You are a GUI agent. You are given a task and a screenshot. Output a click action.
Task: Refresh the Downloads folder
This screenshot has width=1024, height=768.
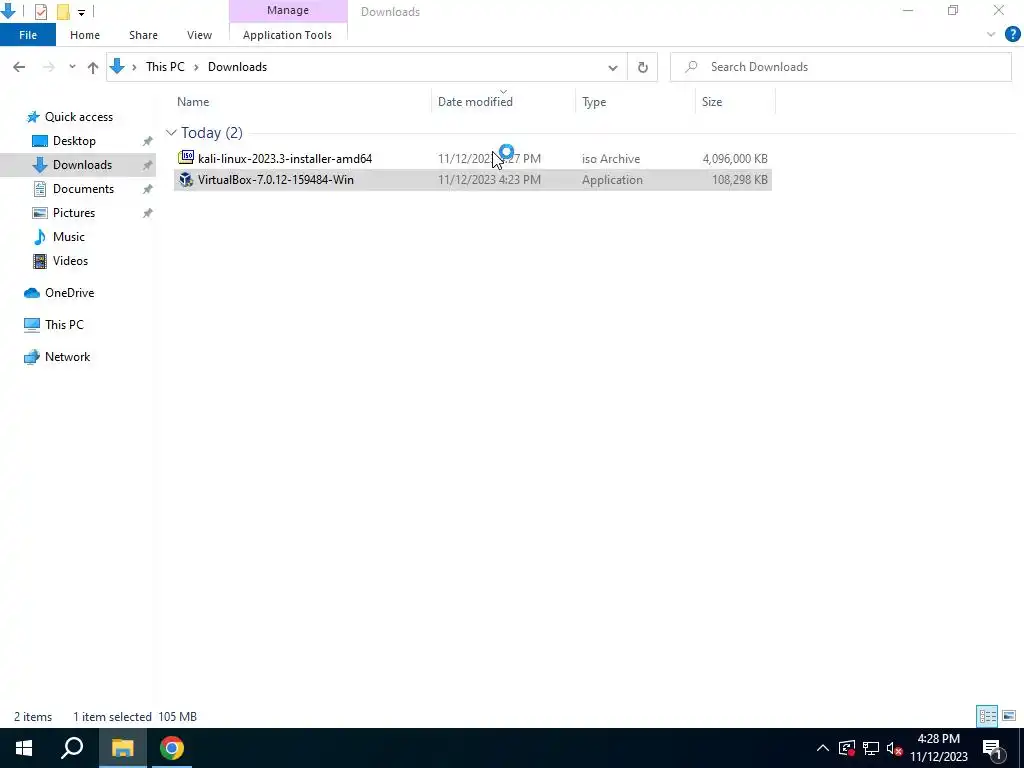(643, 67)
